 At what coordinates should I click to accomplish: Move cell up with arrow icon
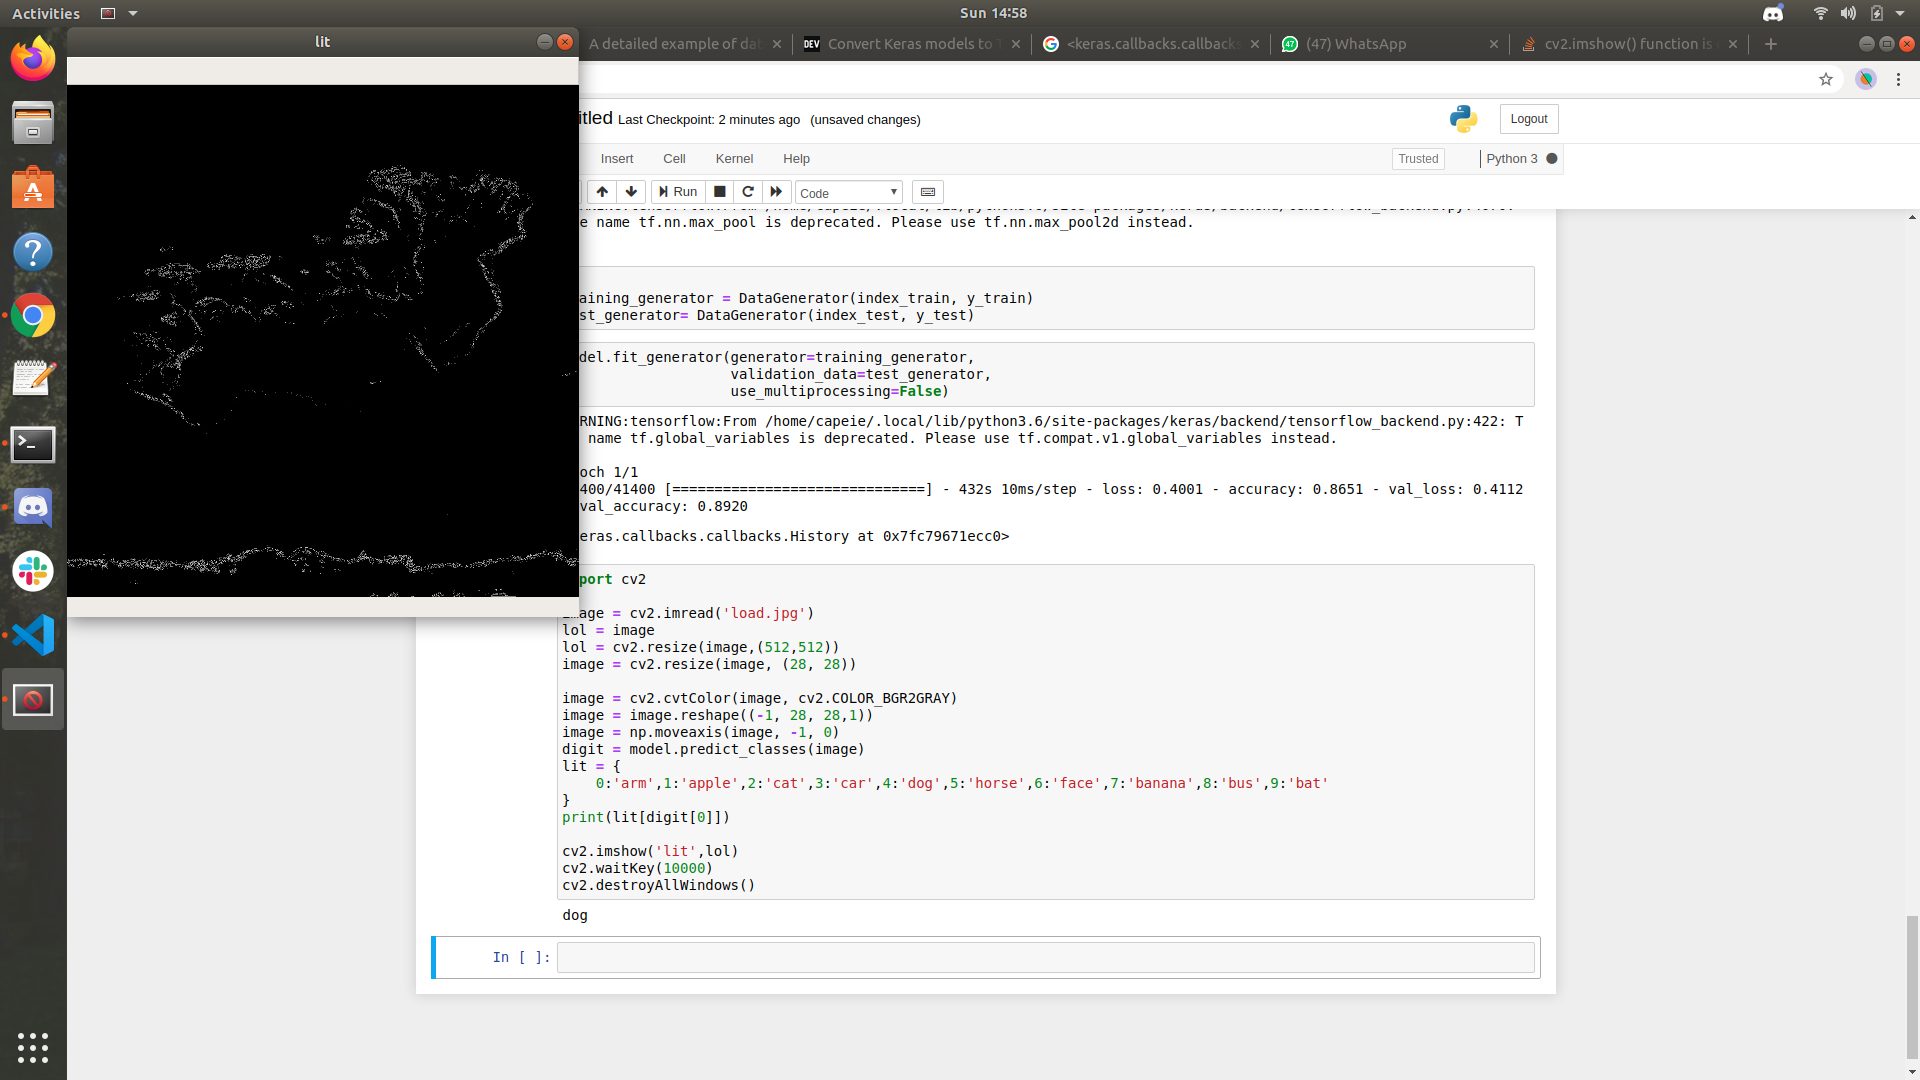click(602, 192)
